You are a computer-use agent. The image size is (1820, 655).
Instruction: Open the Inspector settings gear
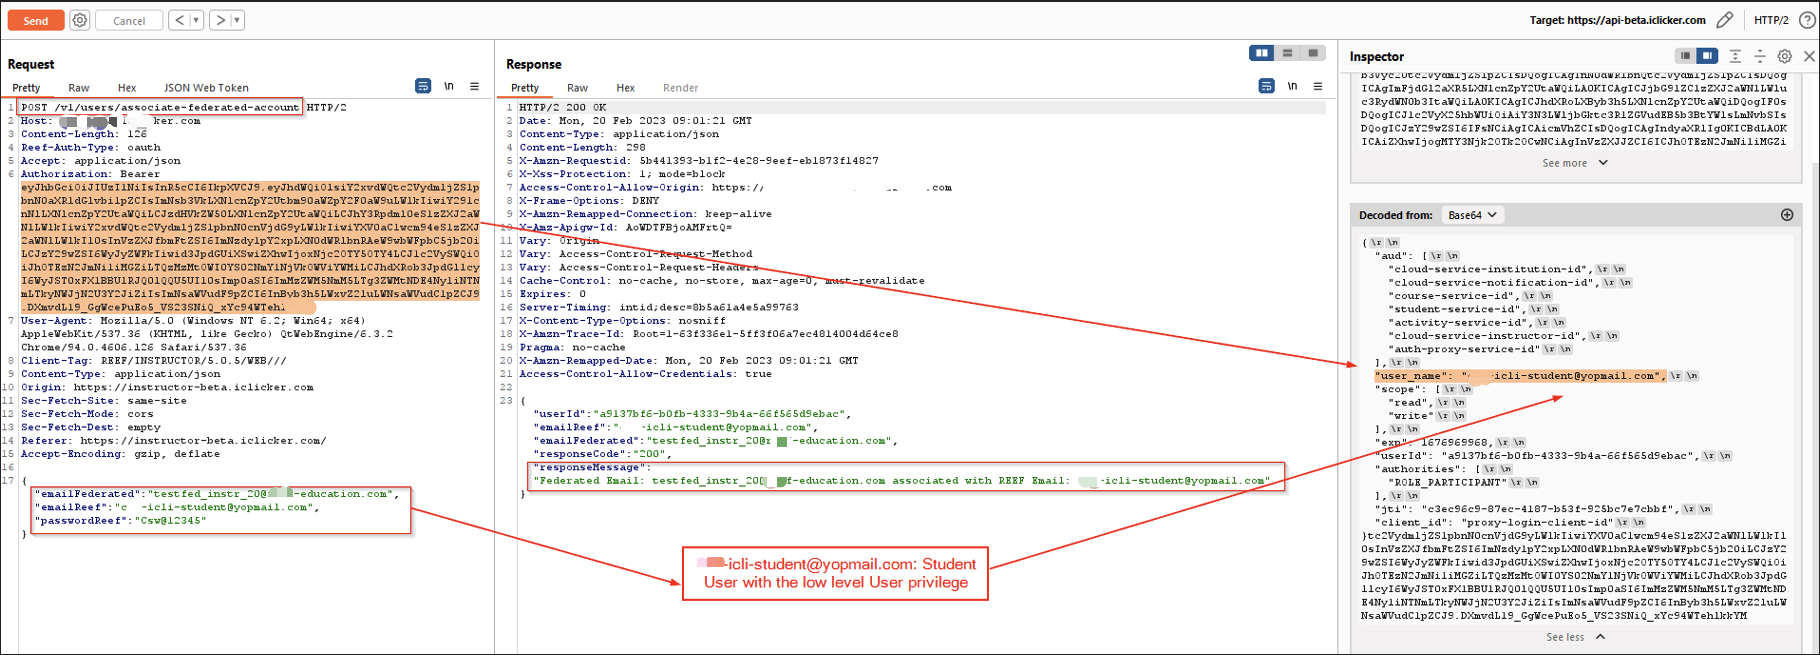click(x=1784, y=56)
